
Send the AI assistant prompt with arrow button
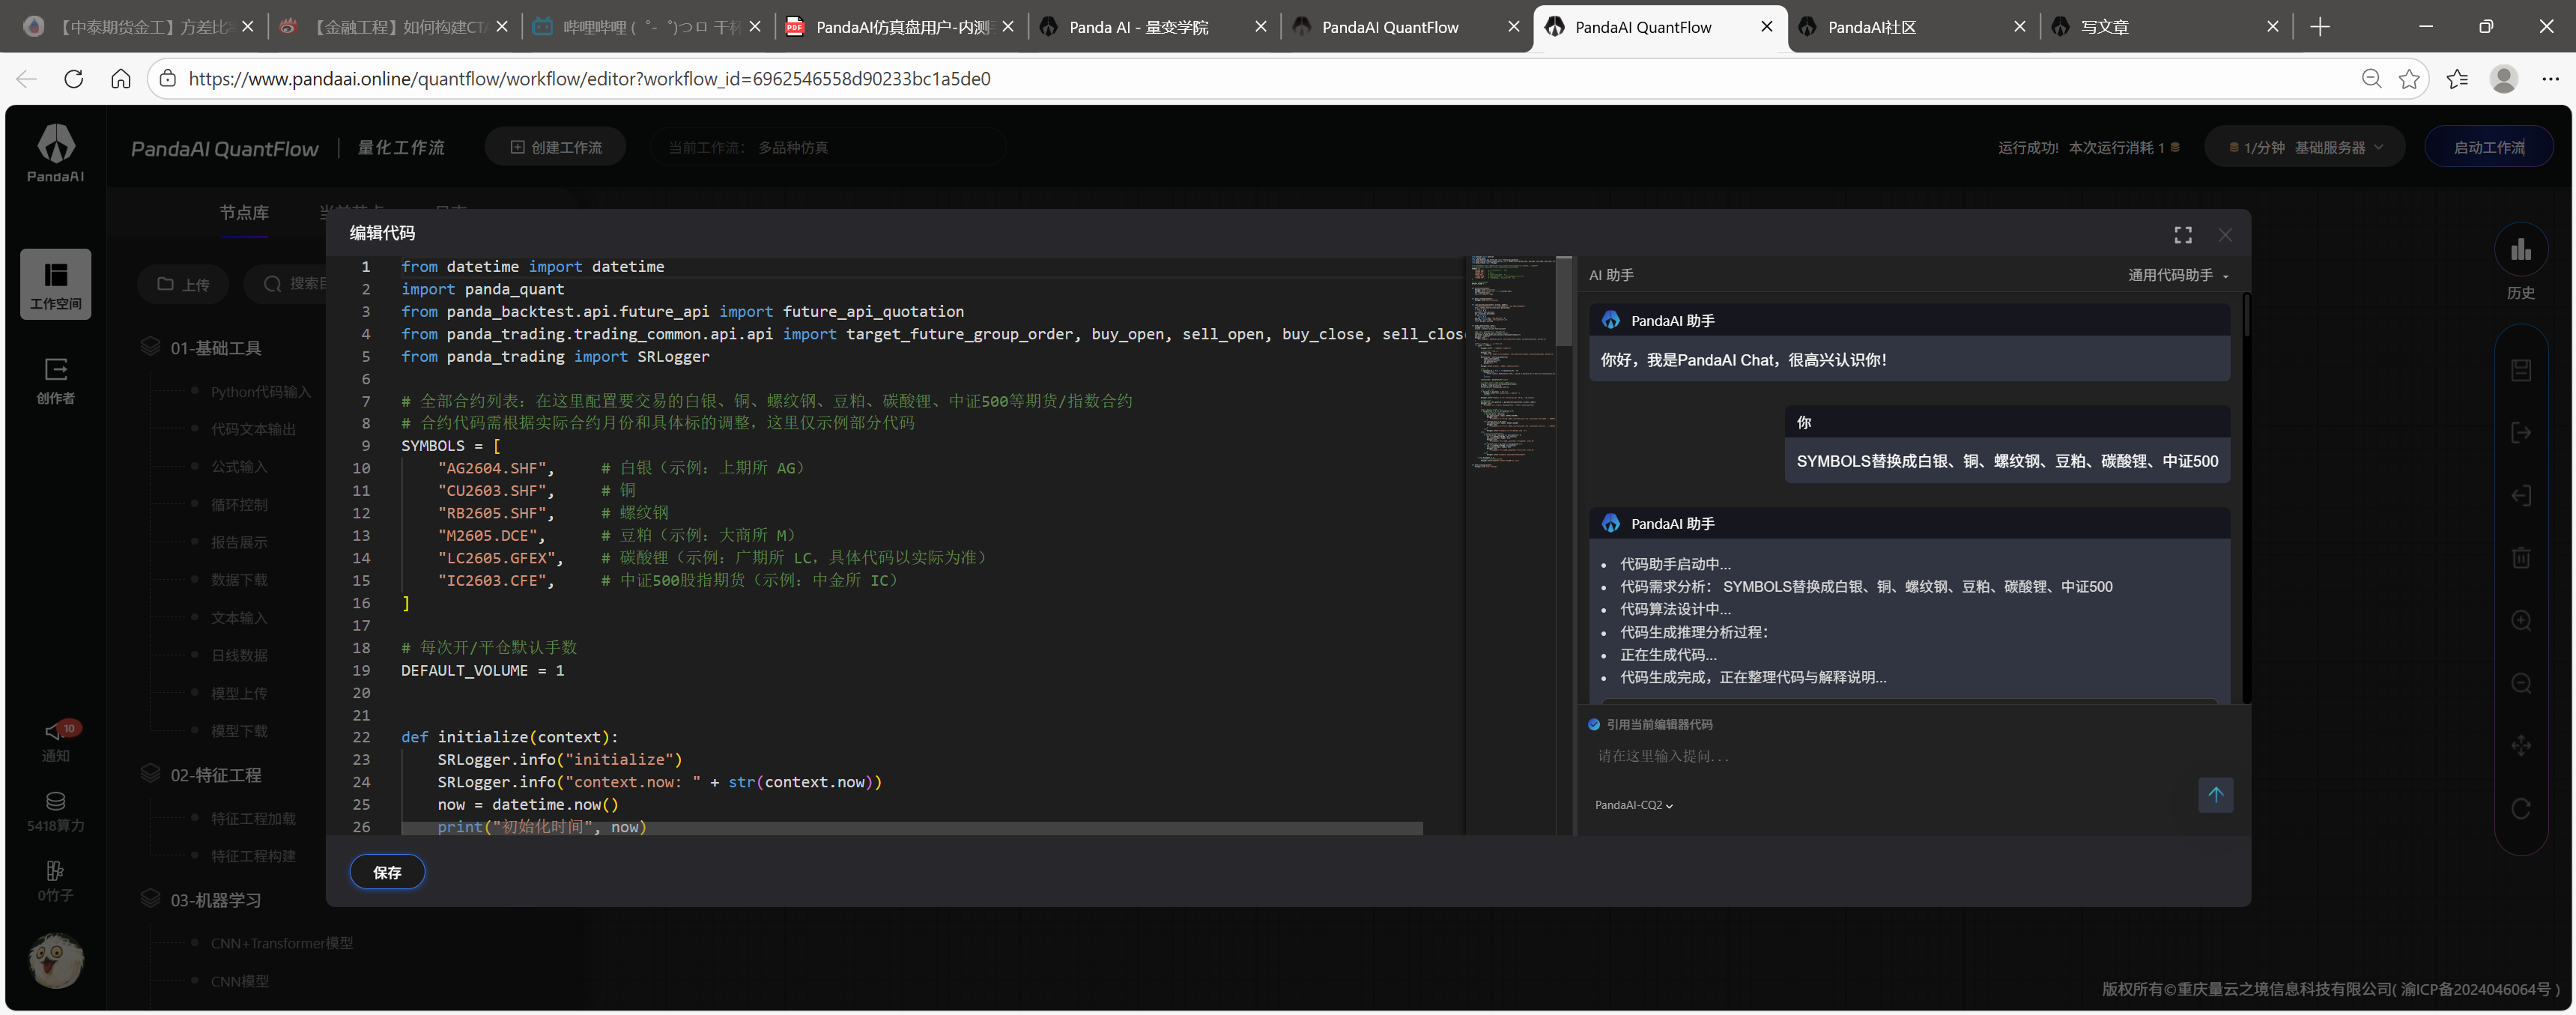[x=2215, y=795]
